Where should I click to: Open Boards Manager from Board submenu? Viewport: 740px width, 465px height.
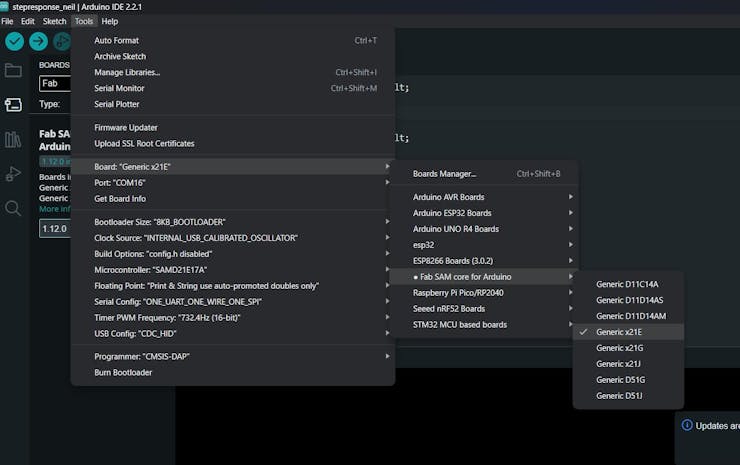point(485,174)
